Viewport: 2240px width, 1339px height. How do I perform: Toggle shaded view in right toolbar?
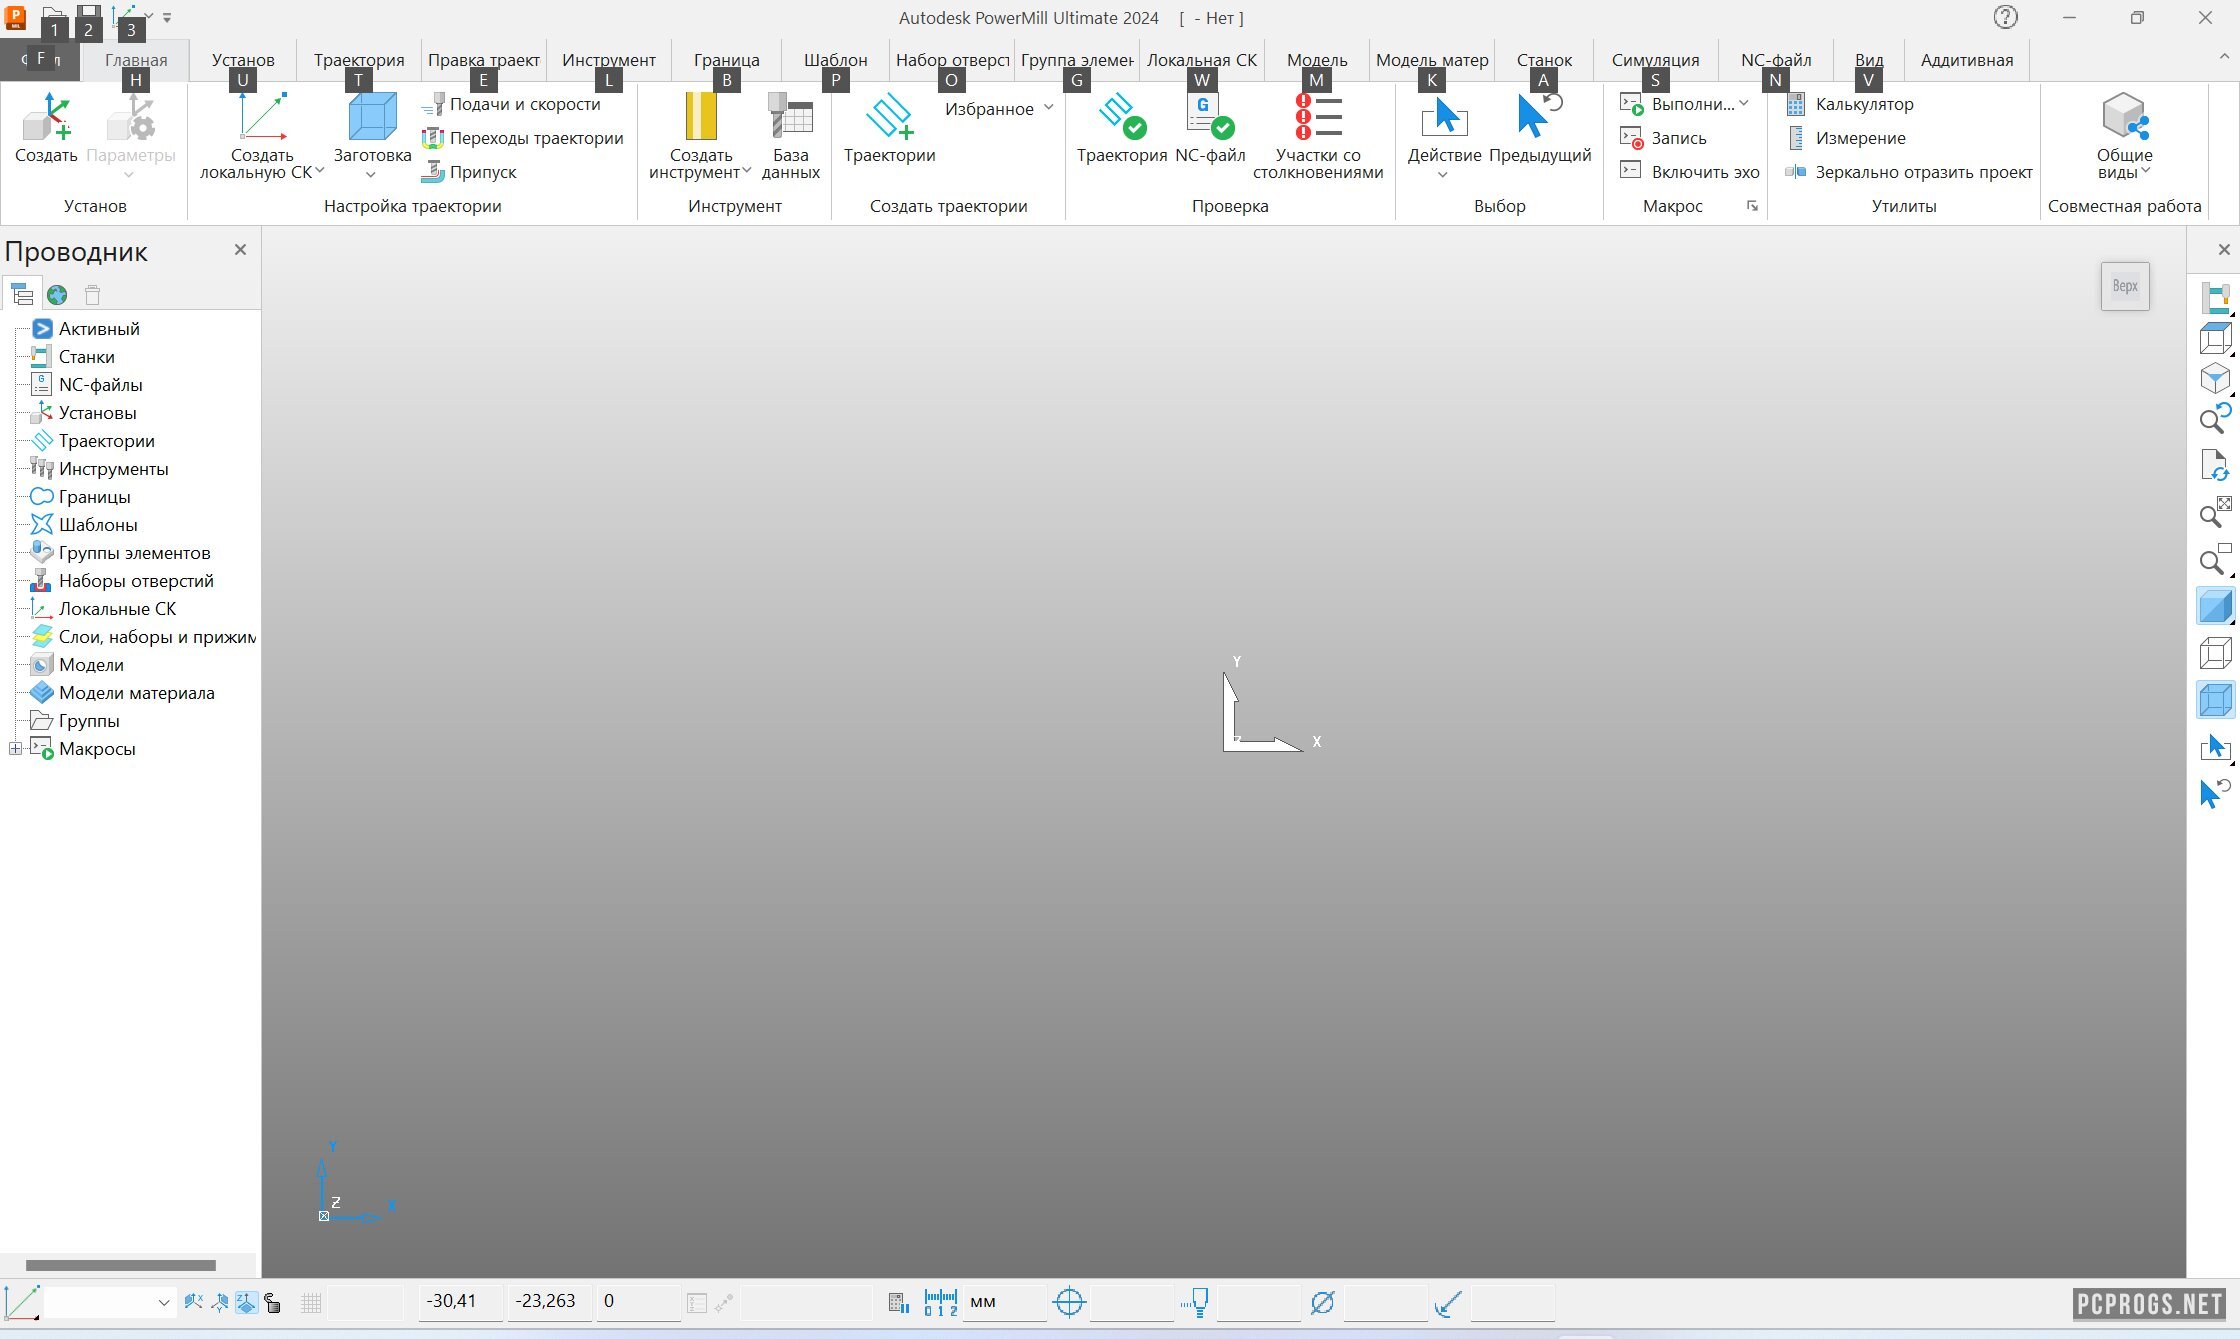pyautogui.click(x=2215, y=606)
